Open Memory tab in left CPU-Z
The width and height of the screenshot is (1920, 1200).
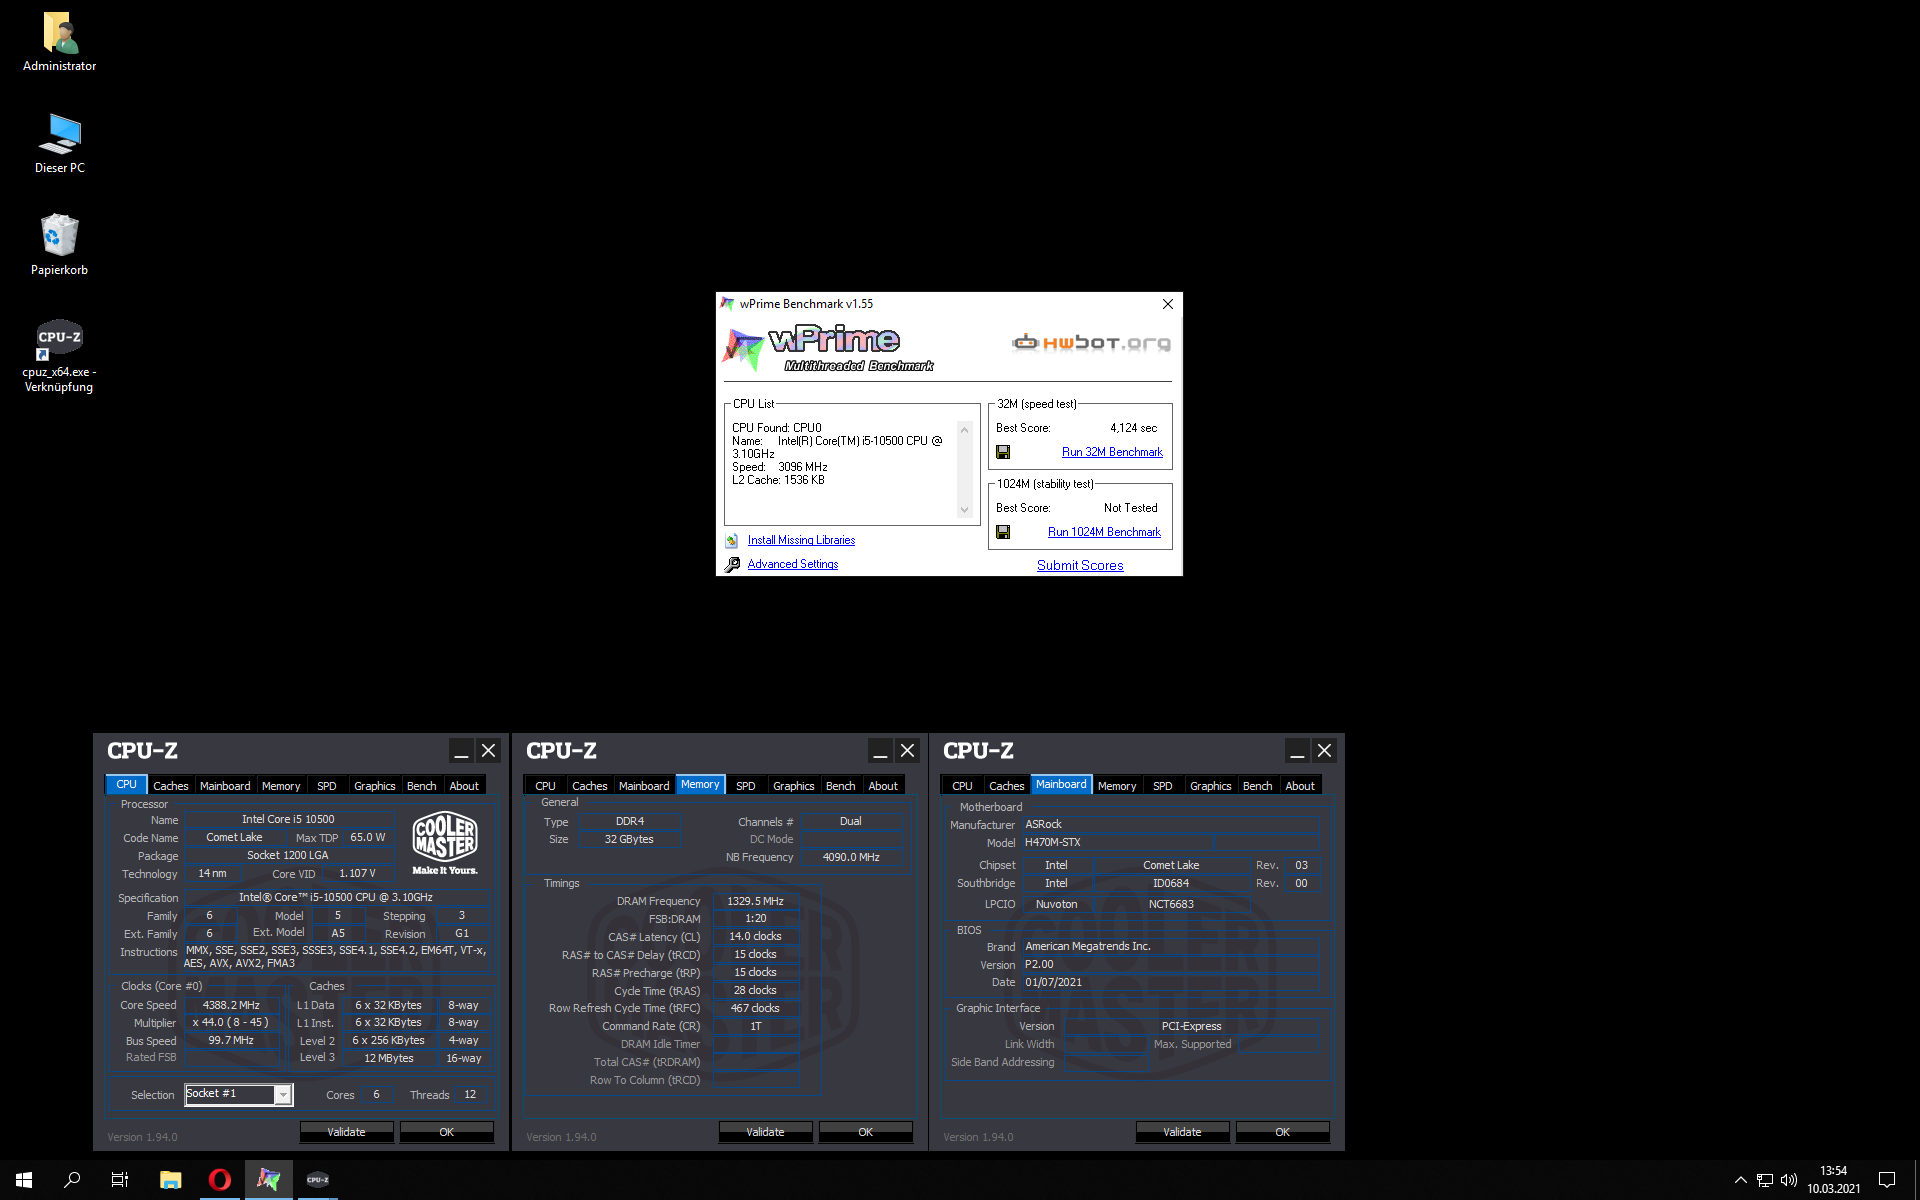[281, 786]
